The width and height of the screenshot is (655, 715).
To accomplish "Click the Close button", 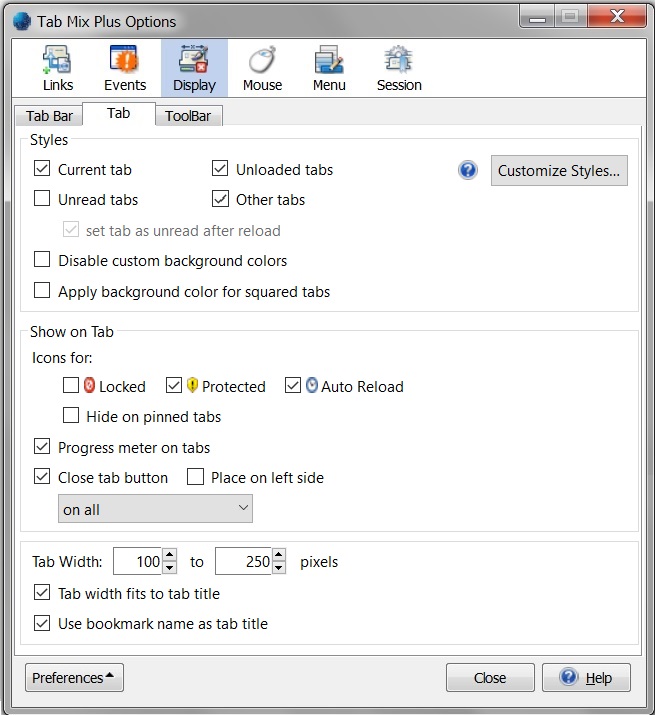I will [x=490, y=678].
